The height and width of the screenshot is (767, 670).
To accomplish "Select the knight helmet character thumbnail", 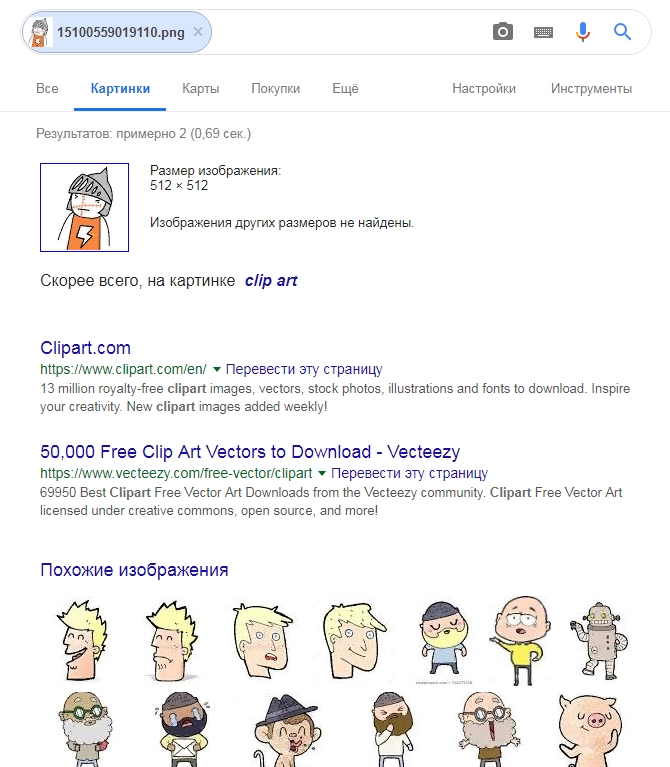I will coord(85,207).
